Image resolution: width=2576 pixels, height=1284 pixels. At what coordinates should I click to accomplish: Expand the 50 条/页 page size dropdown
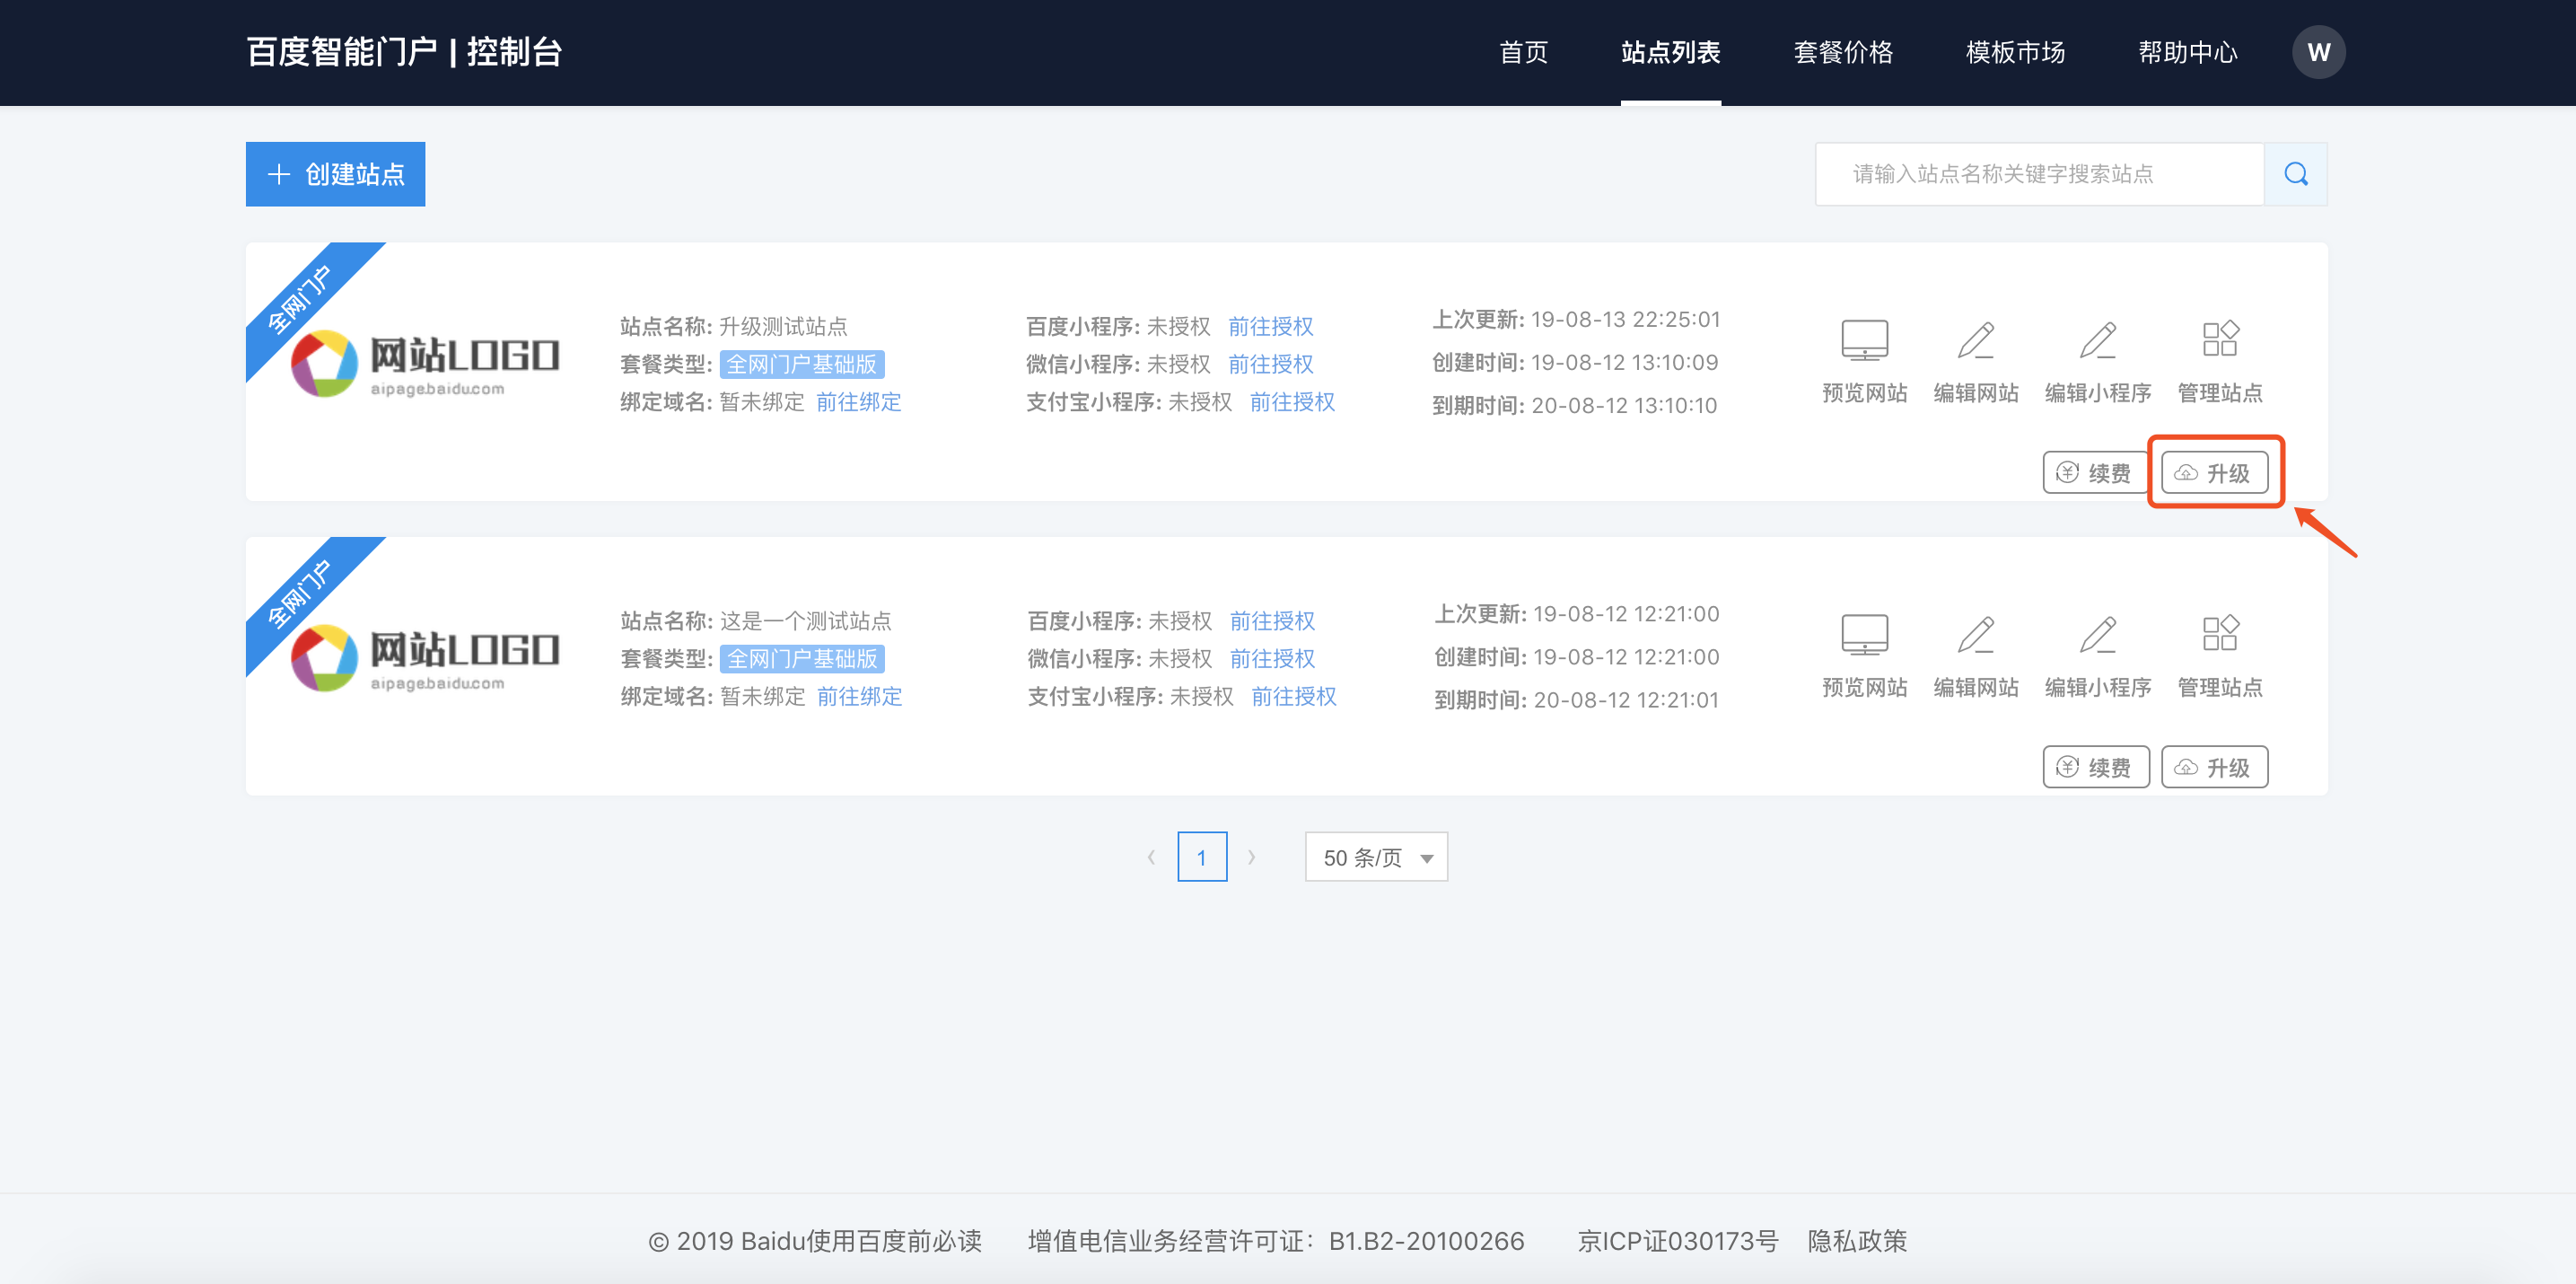(x=1375, y=857)
